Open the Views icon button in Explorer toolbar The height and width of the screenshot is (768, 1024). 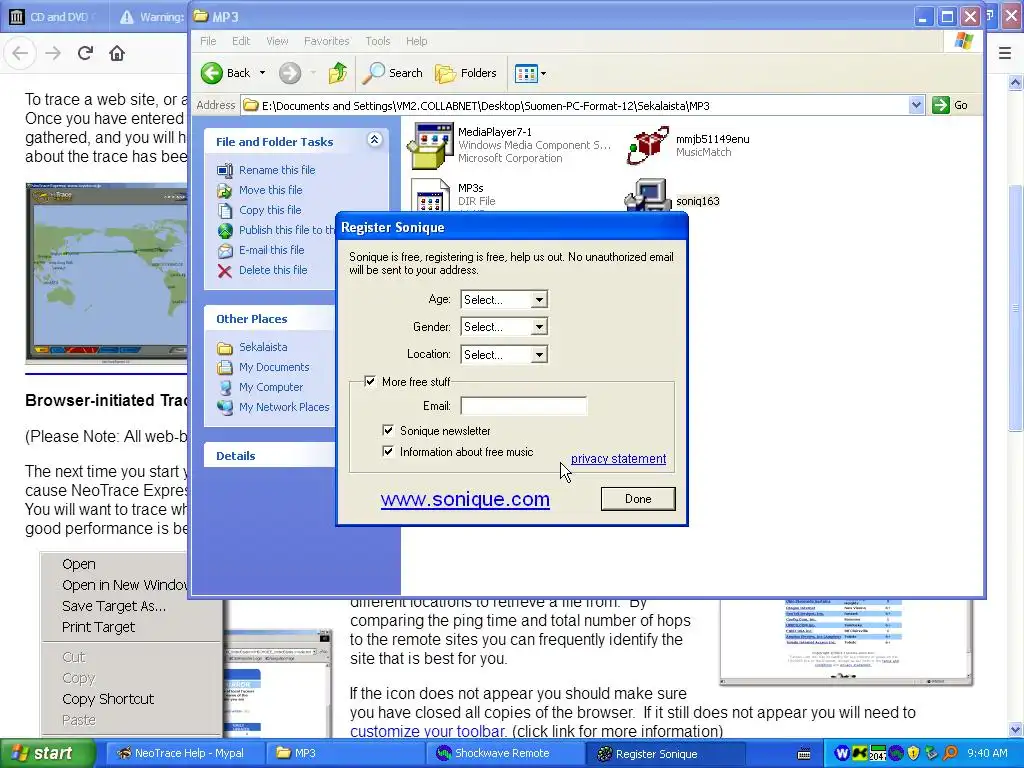(526, 73)
